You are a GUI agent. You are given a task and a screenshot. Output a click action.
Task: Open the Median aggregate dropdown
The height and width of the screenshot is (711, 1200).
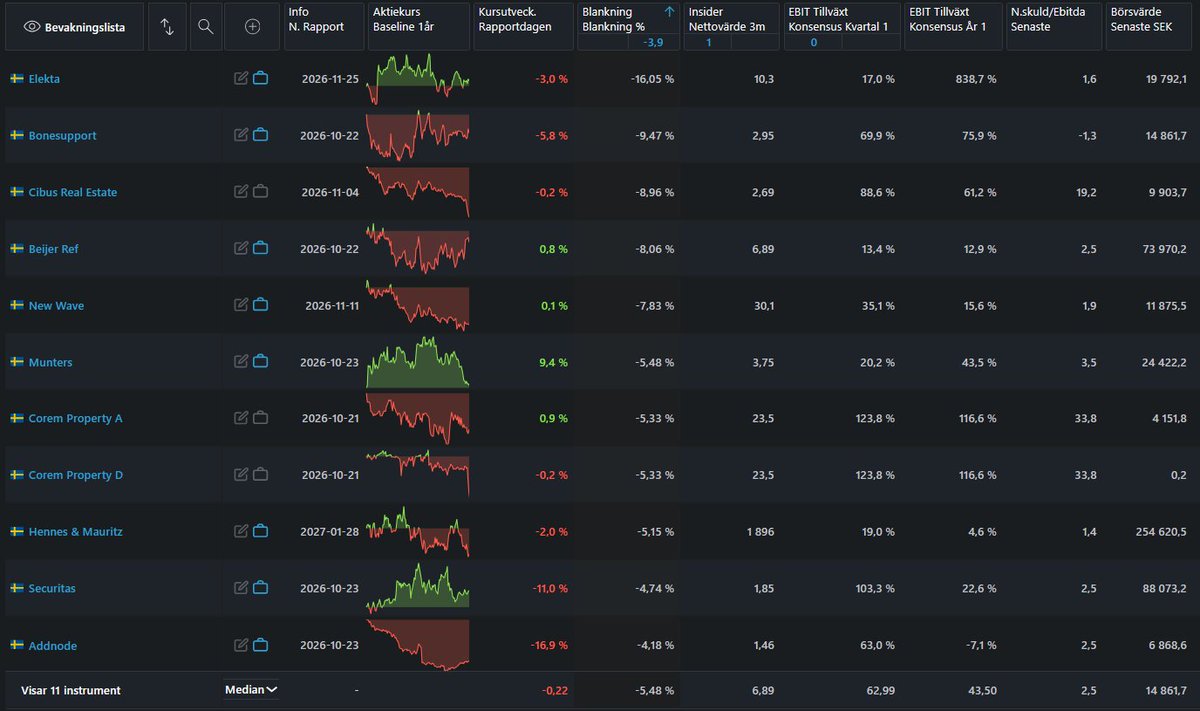[x=251, y=689]
